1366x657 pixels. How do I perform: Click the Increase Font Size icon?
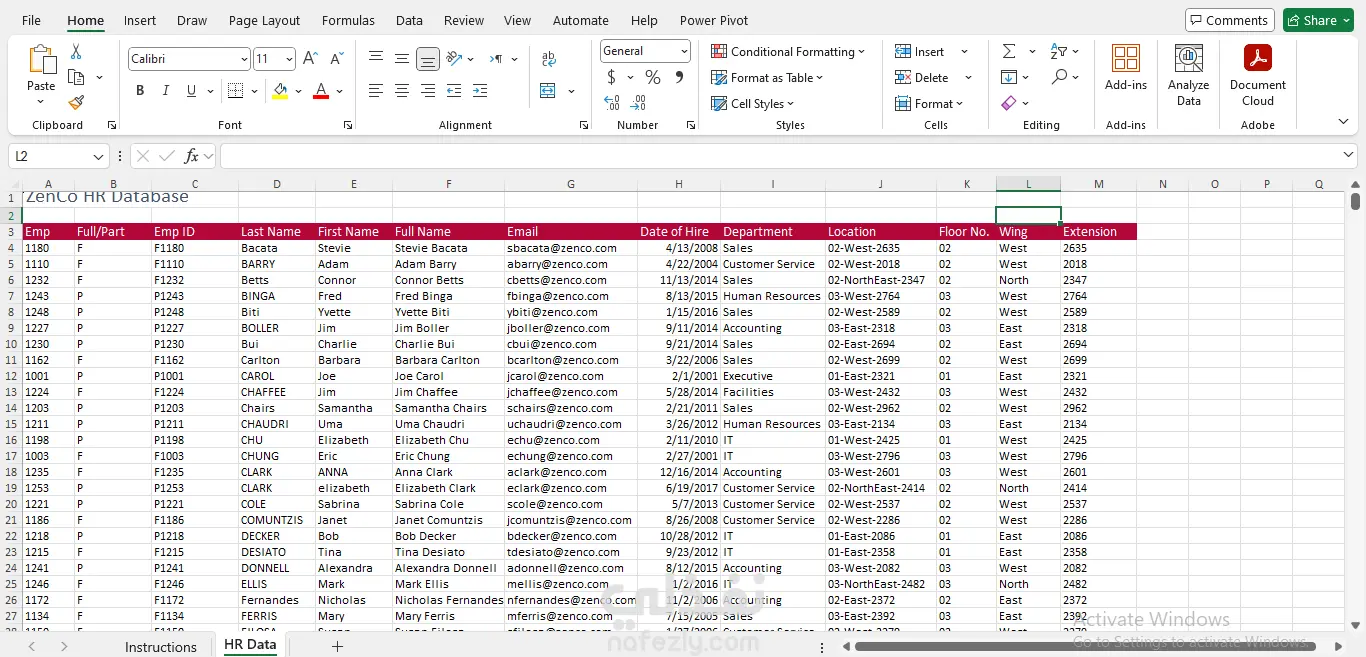(310, 59)
